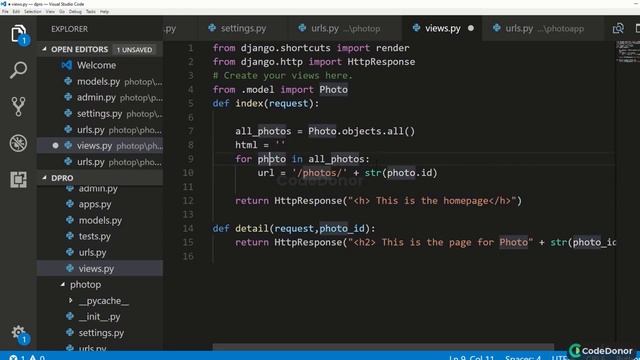Click Ln 9, Col 11 in status bar
This screenshot has height=360, width=640.
click(471, 358)
